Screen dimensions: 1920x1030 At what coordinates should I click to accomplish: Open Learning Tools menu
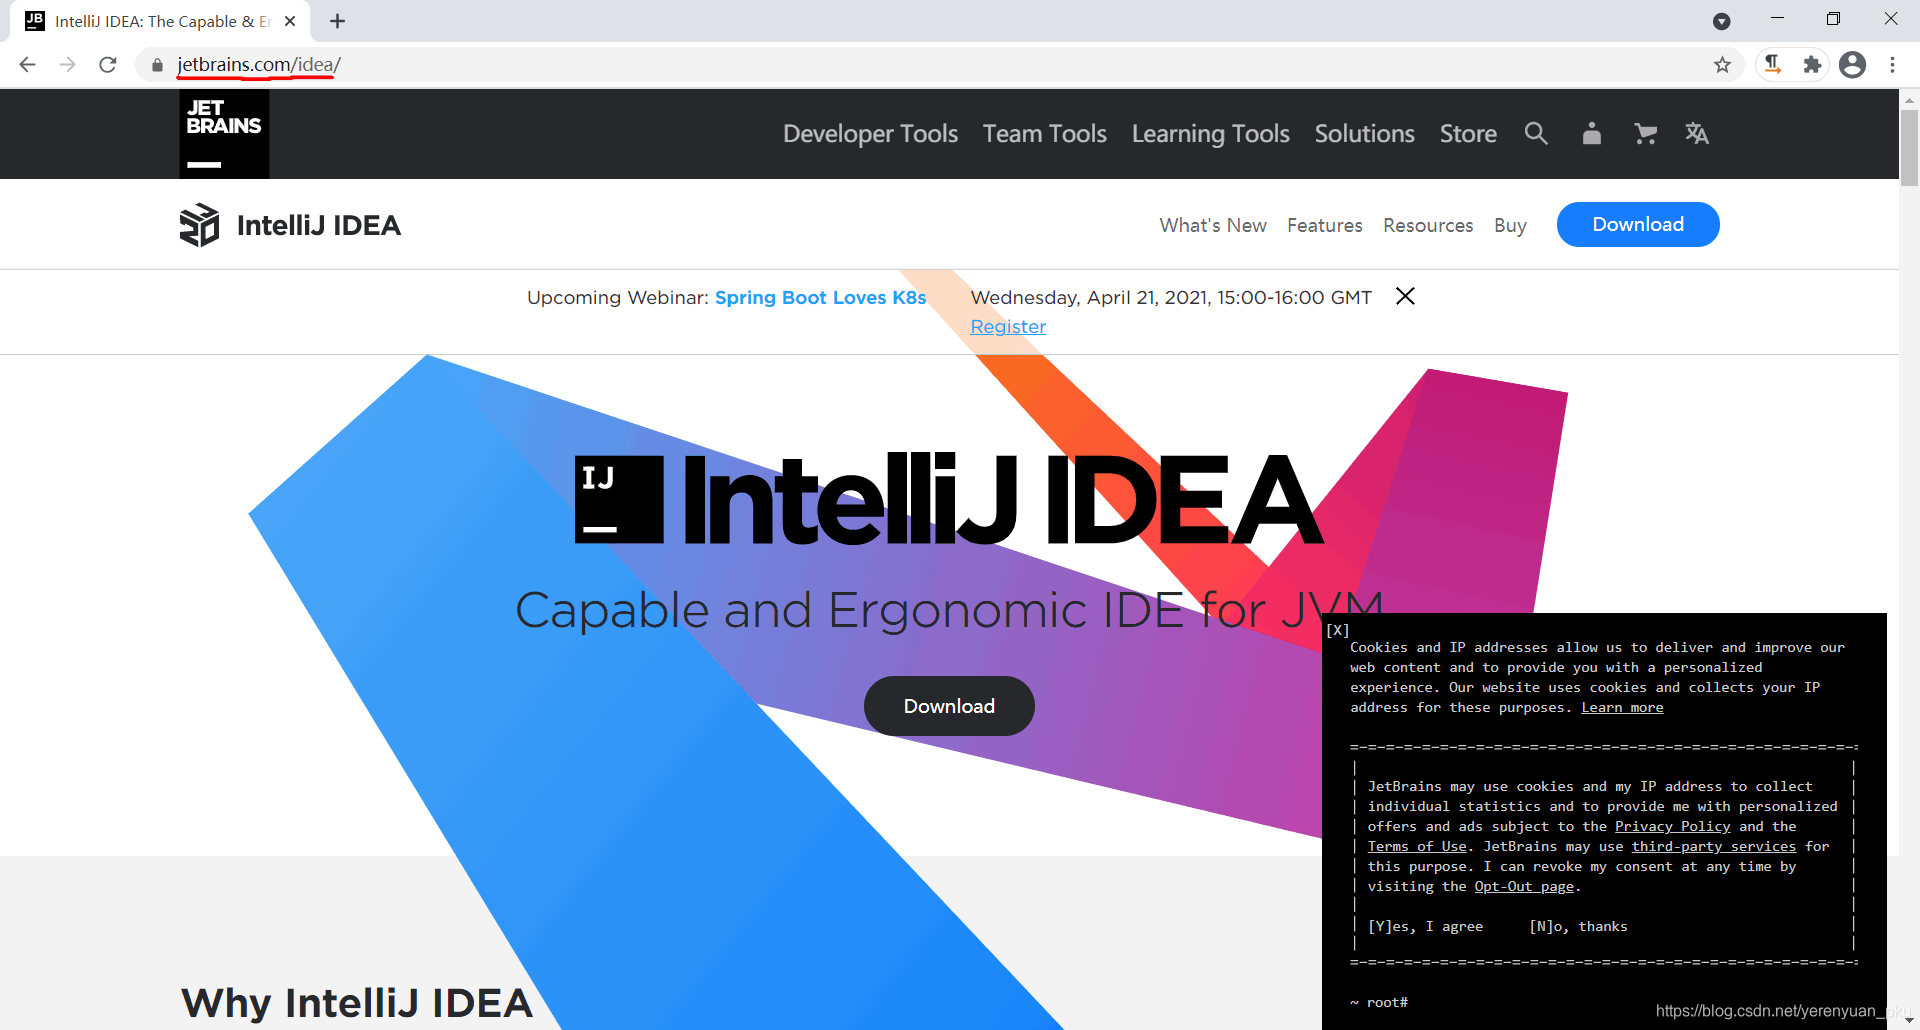tap(1210, 133)
